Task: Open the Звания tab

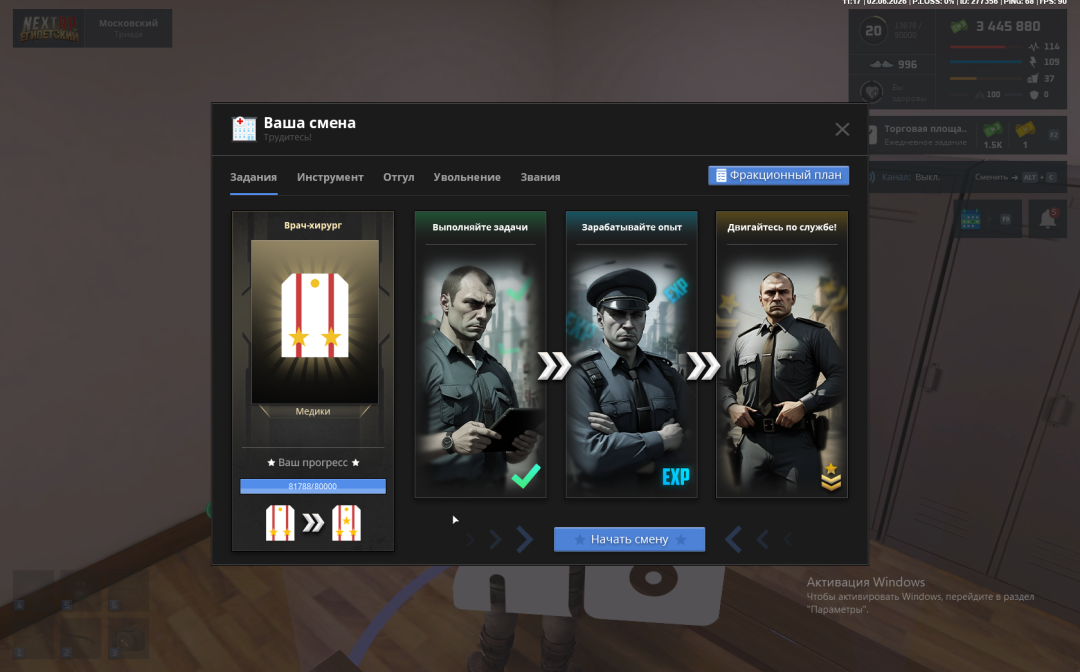Action: tap(540, 177)
